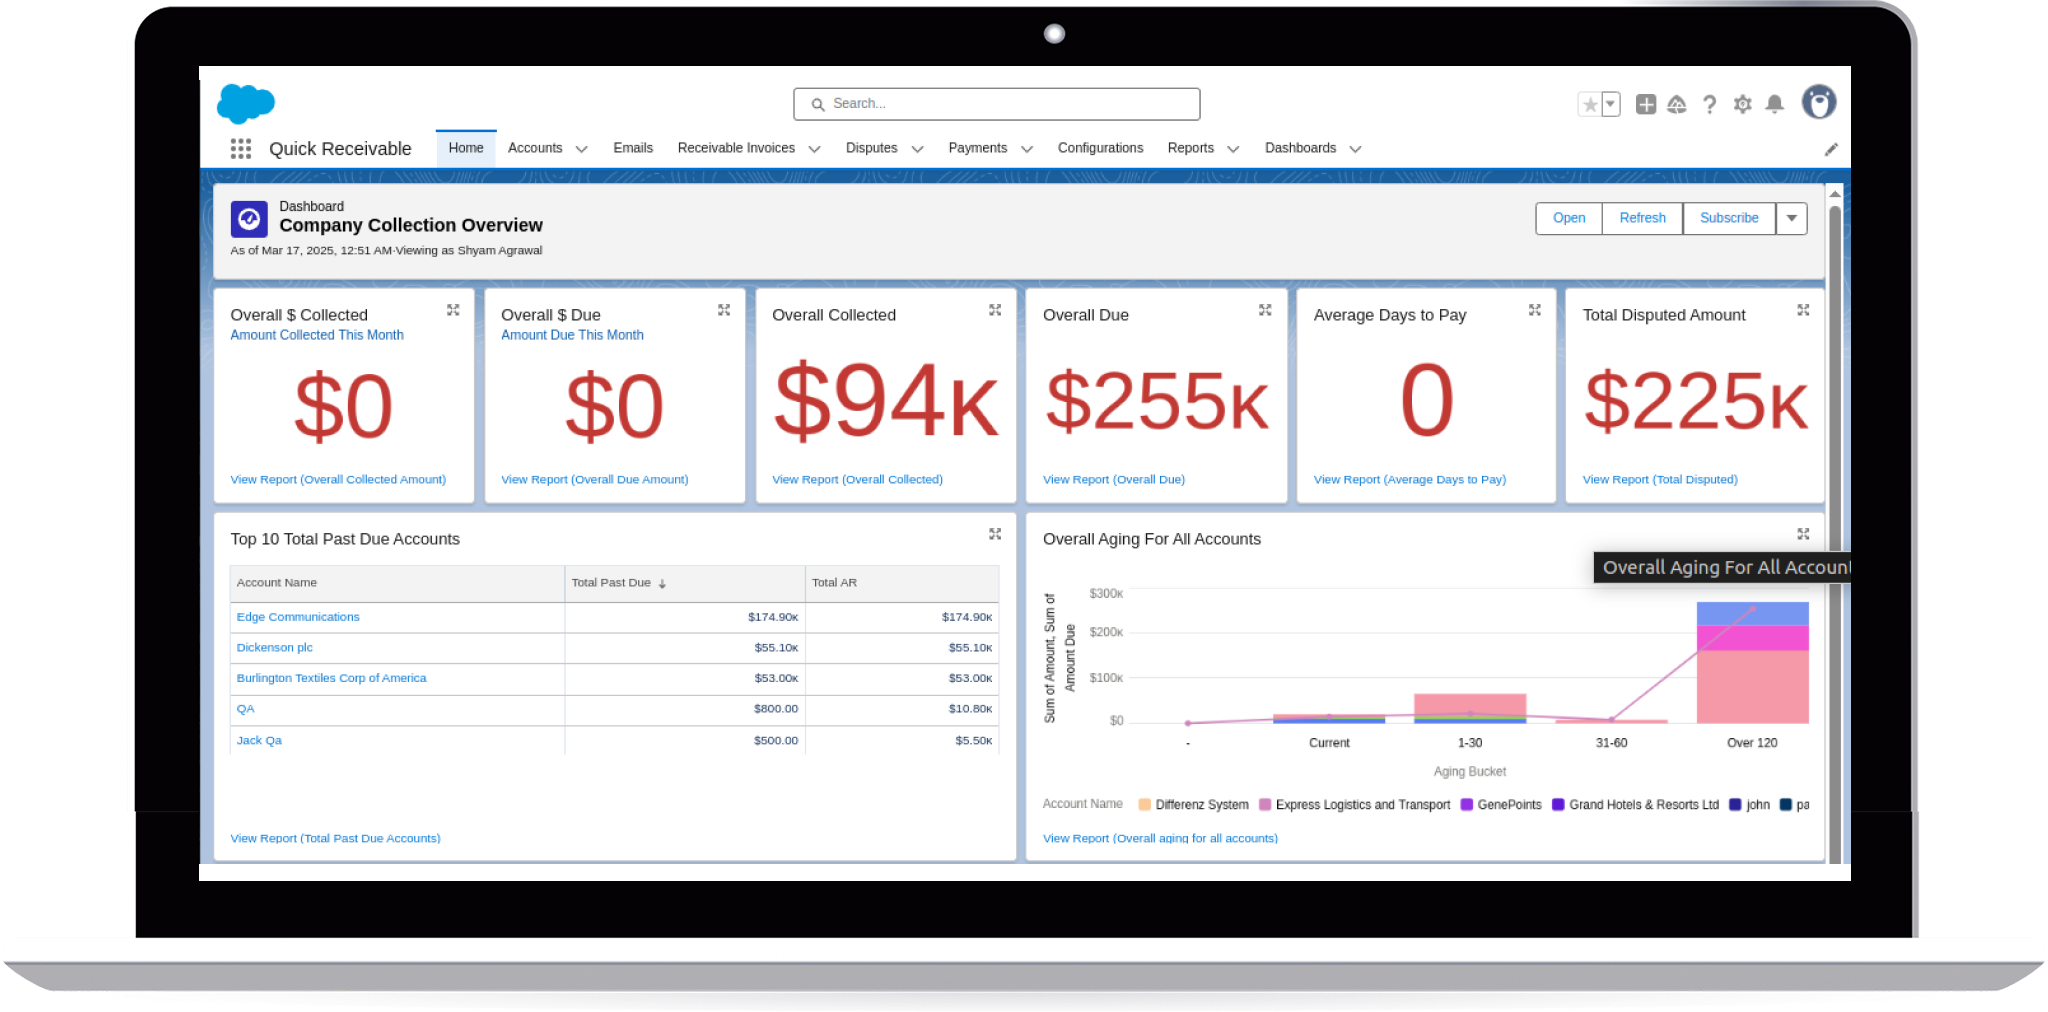2048x1012 pixels.
Task: Toggle favorite star for this page
Action: point(1589,103)
